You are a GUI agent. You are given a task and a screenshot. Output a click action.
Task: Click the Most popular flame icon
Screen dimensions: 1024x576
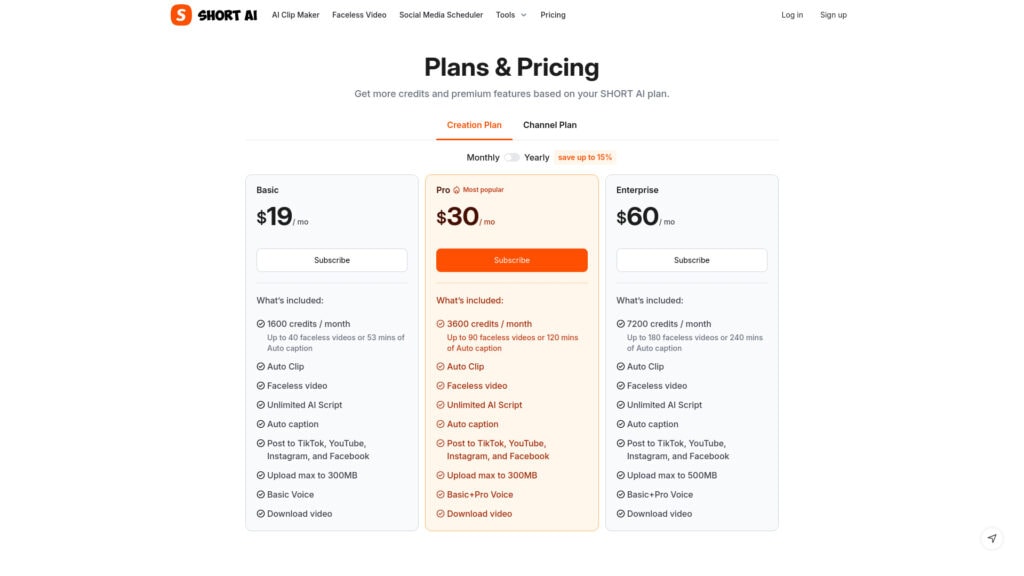pyautogui.click(x=457, y=190)
